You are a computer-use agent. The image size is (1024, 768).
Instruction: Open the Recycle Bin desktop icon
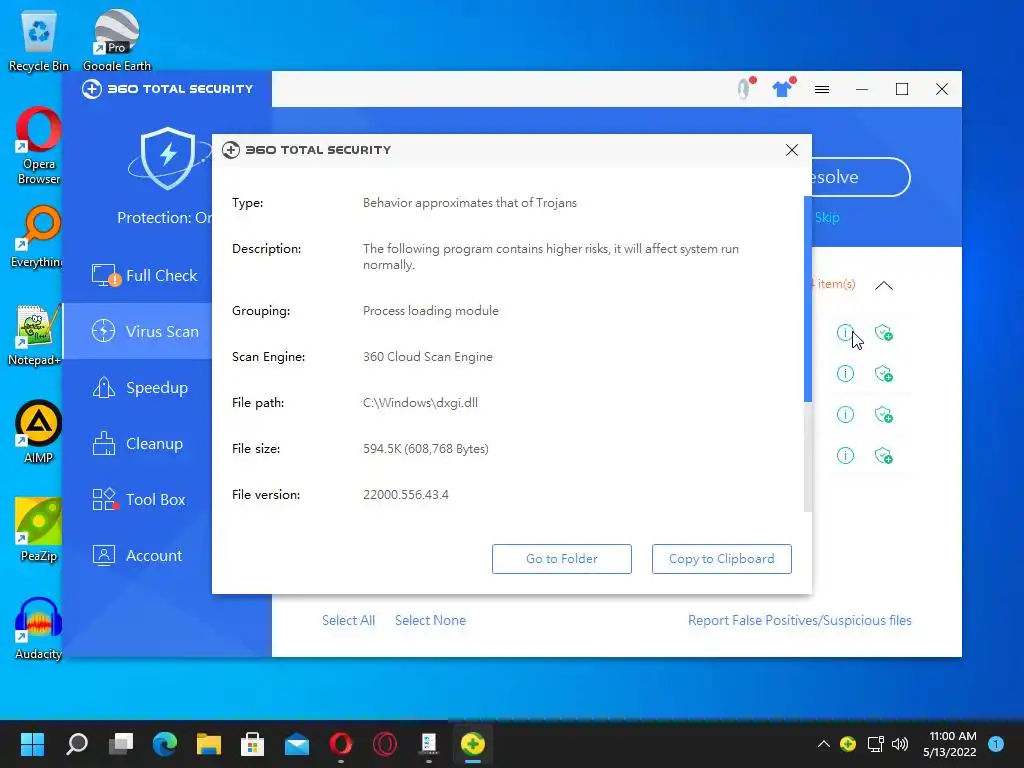[x=38, y=40]
